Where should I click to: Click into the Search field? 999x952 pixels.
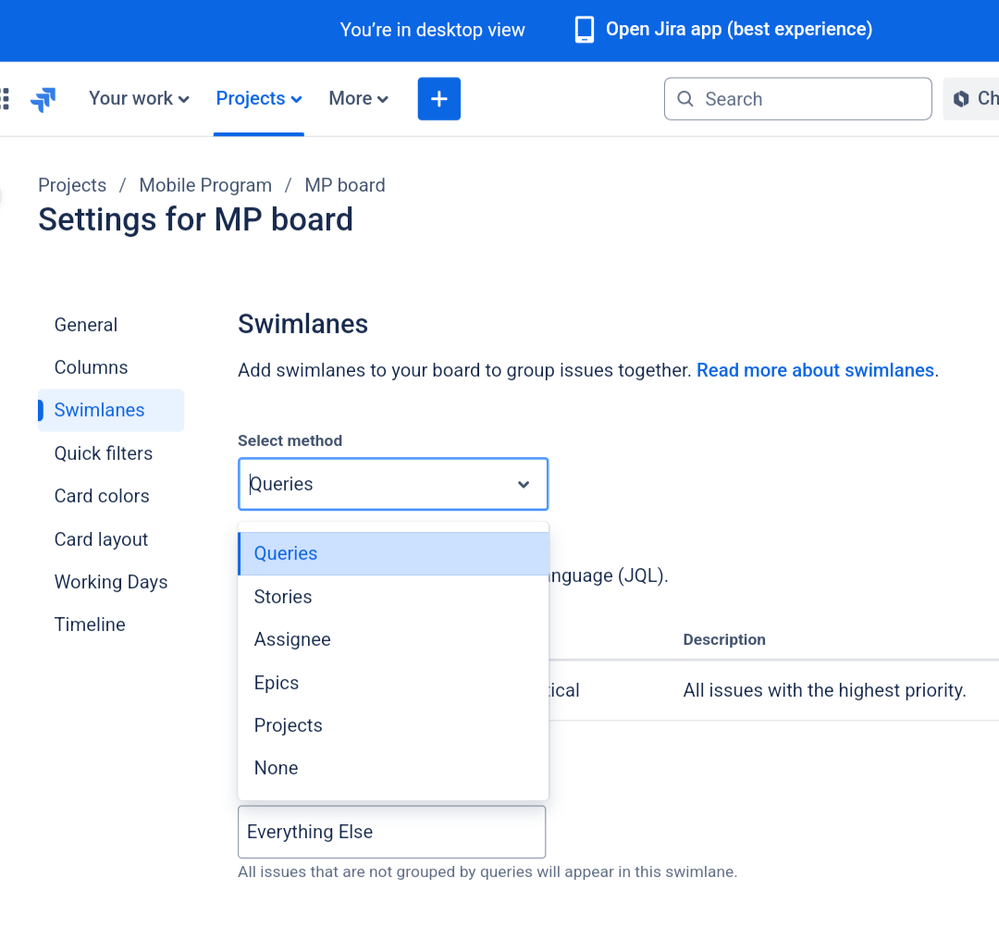pos(798,99)
